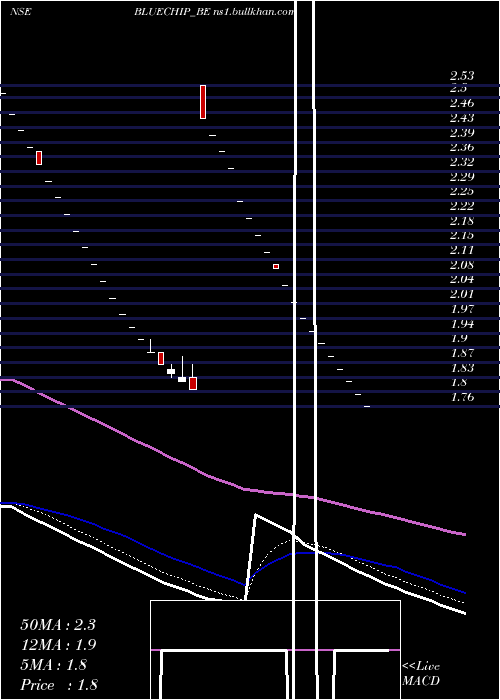Click the 2.29 price axis label
Image resolution: width=500 pixels, height=700 pixels.
pos(462,176)
